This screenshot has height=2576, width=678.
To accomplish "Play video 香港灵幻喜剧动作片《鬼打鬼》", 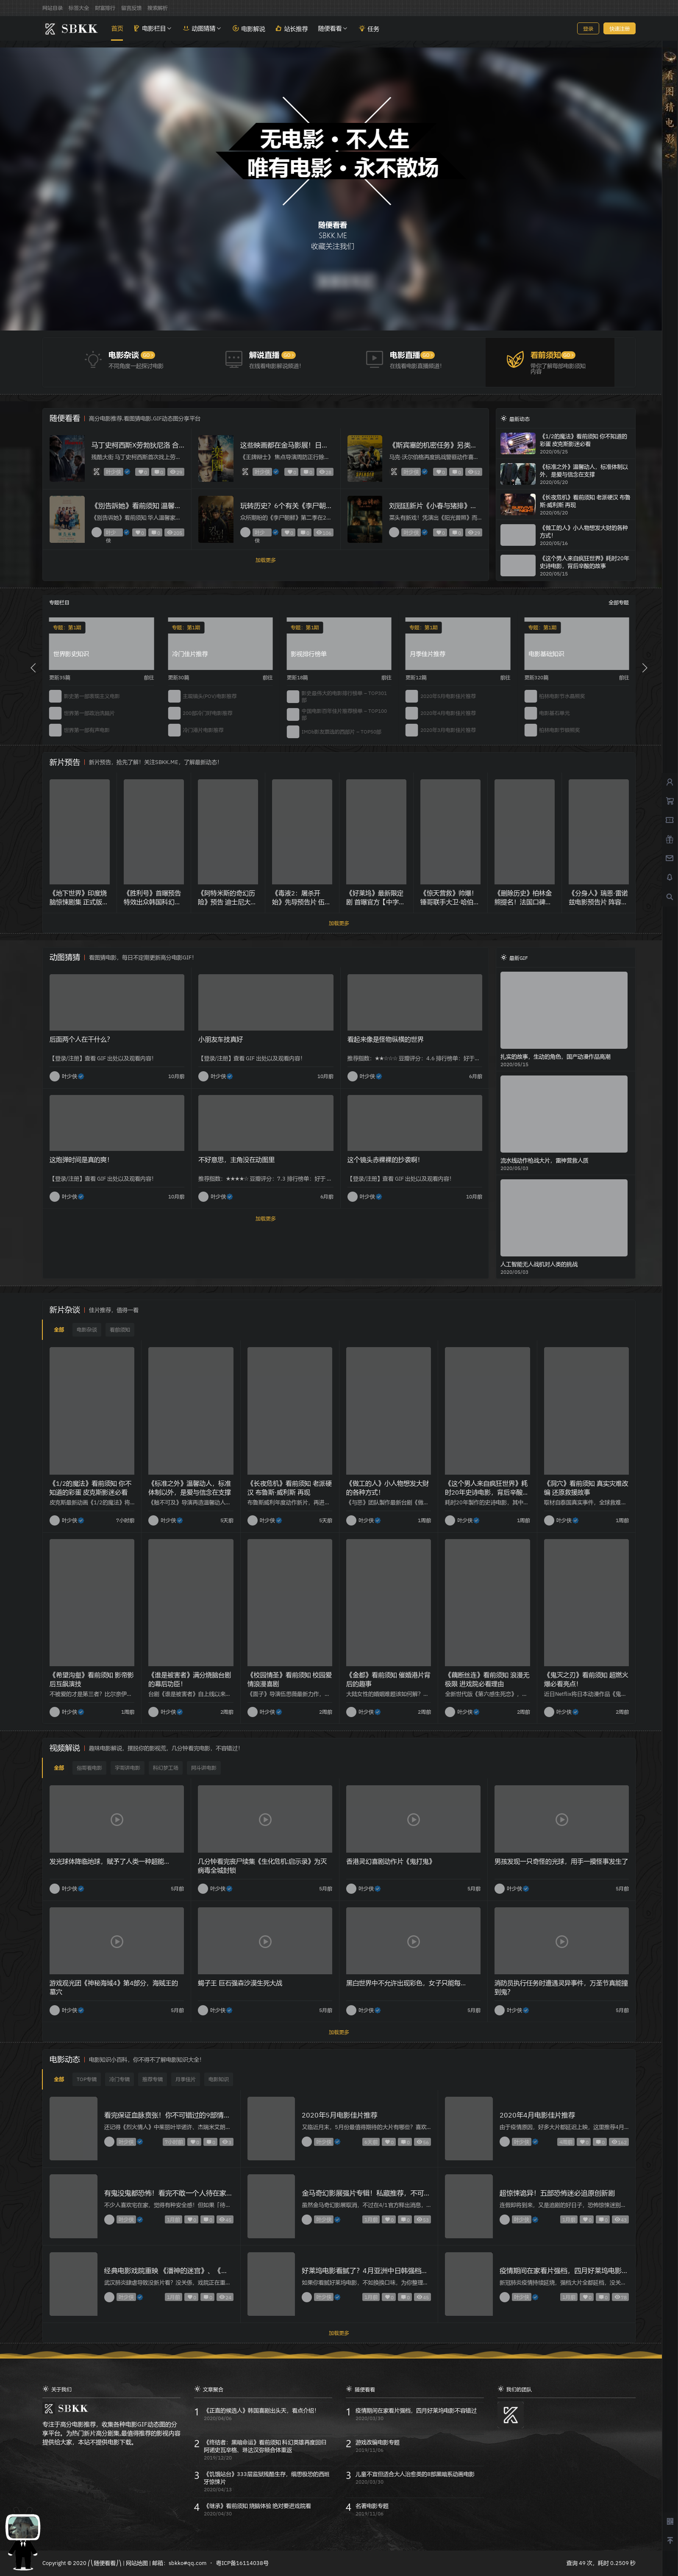I will pos(413,1820).
